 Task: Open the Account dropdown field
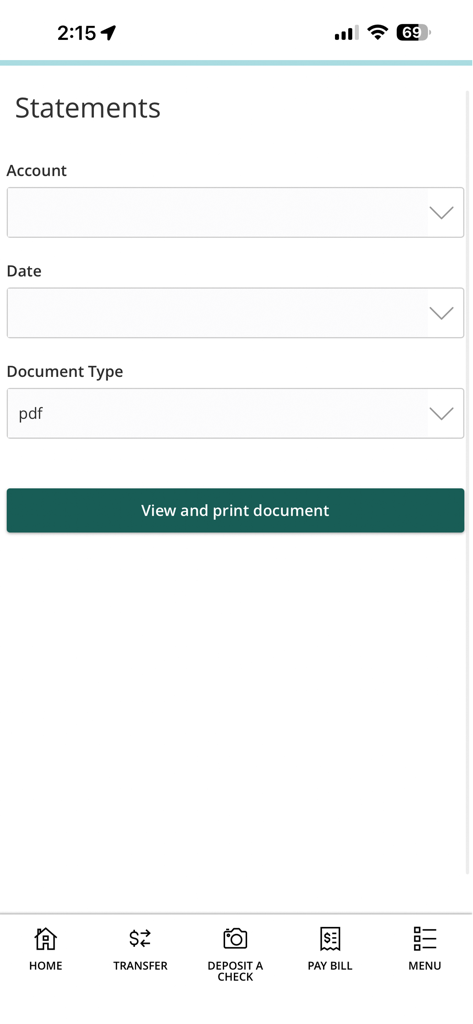(x=235, y=212)
